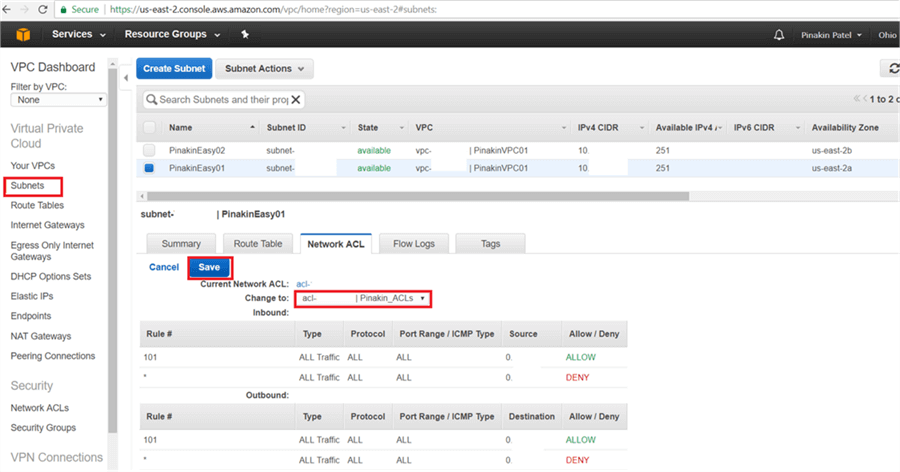Click the horizontal scrollbar left arrow
The width and height of the screenshot is (900, 472).
[x=142, y=196]
